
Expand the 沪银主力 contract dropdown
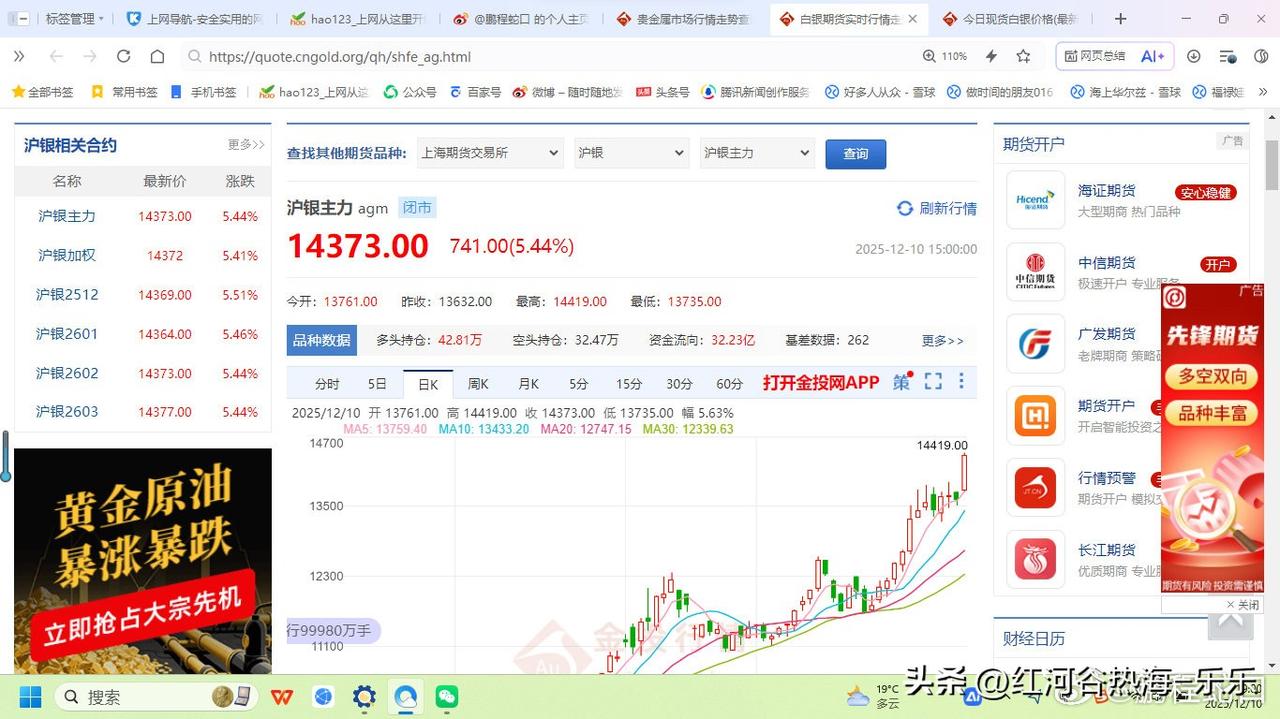pyautogui.click(x=757, y=153)
